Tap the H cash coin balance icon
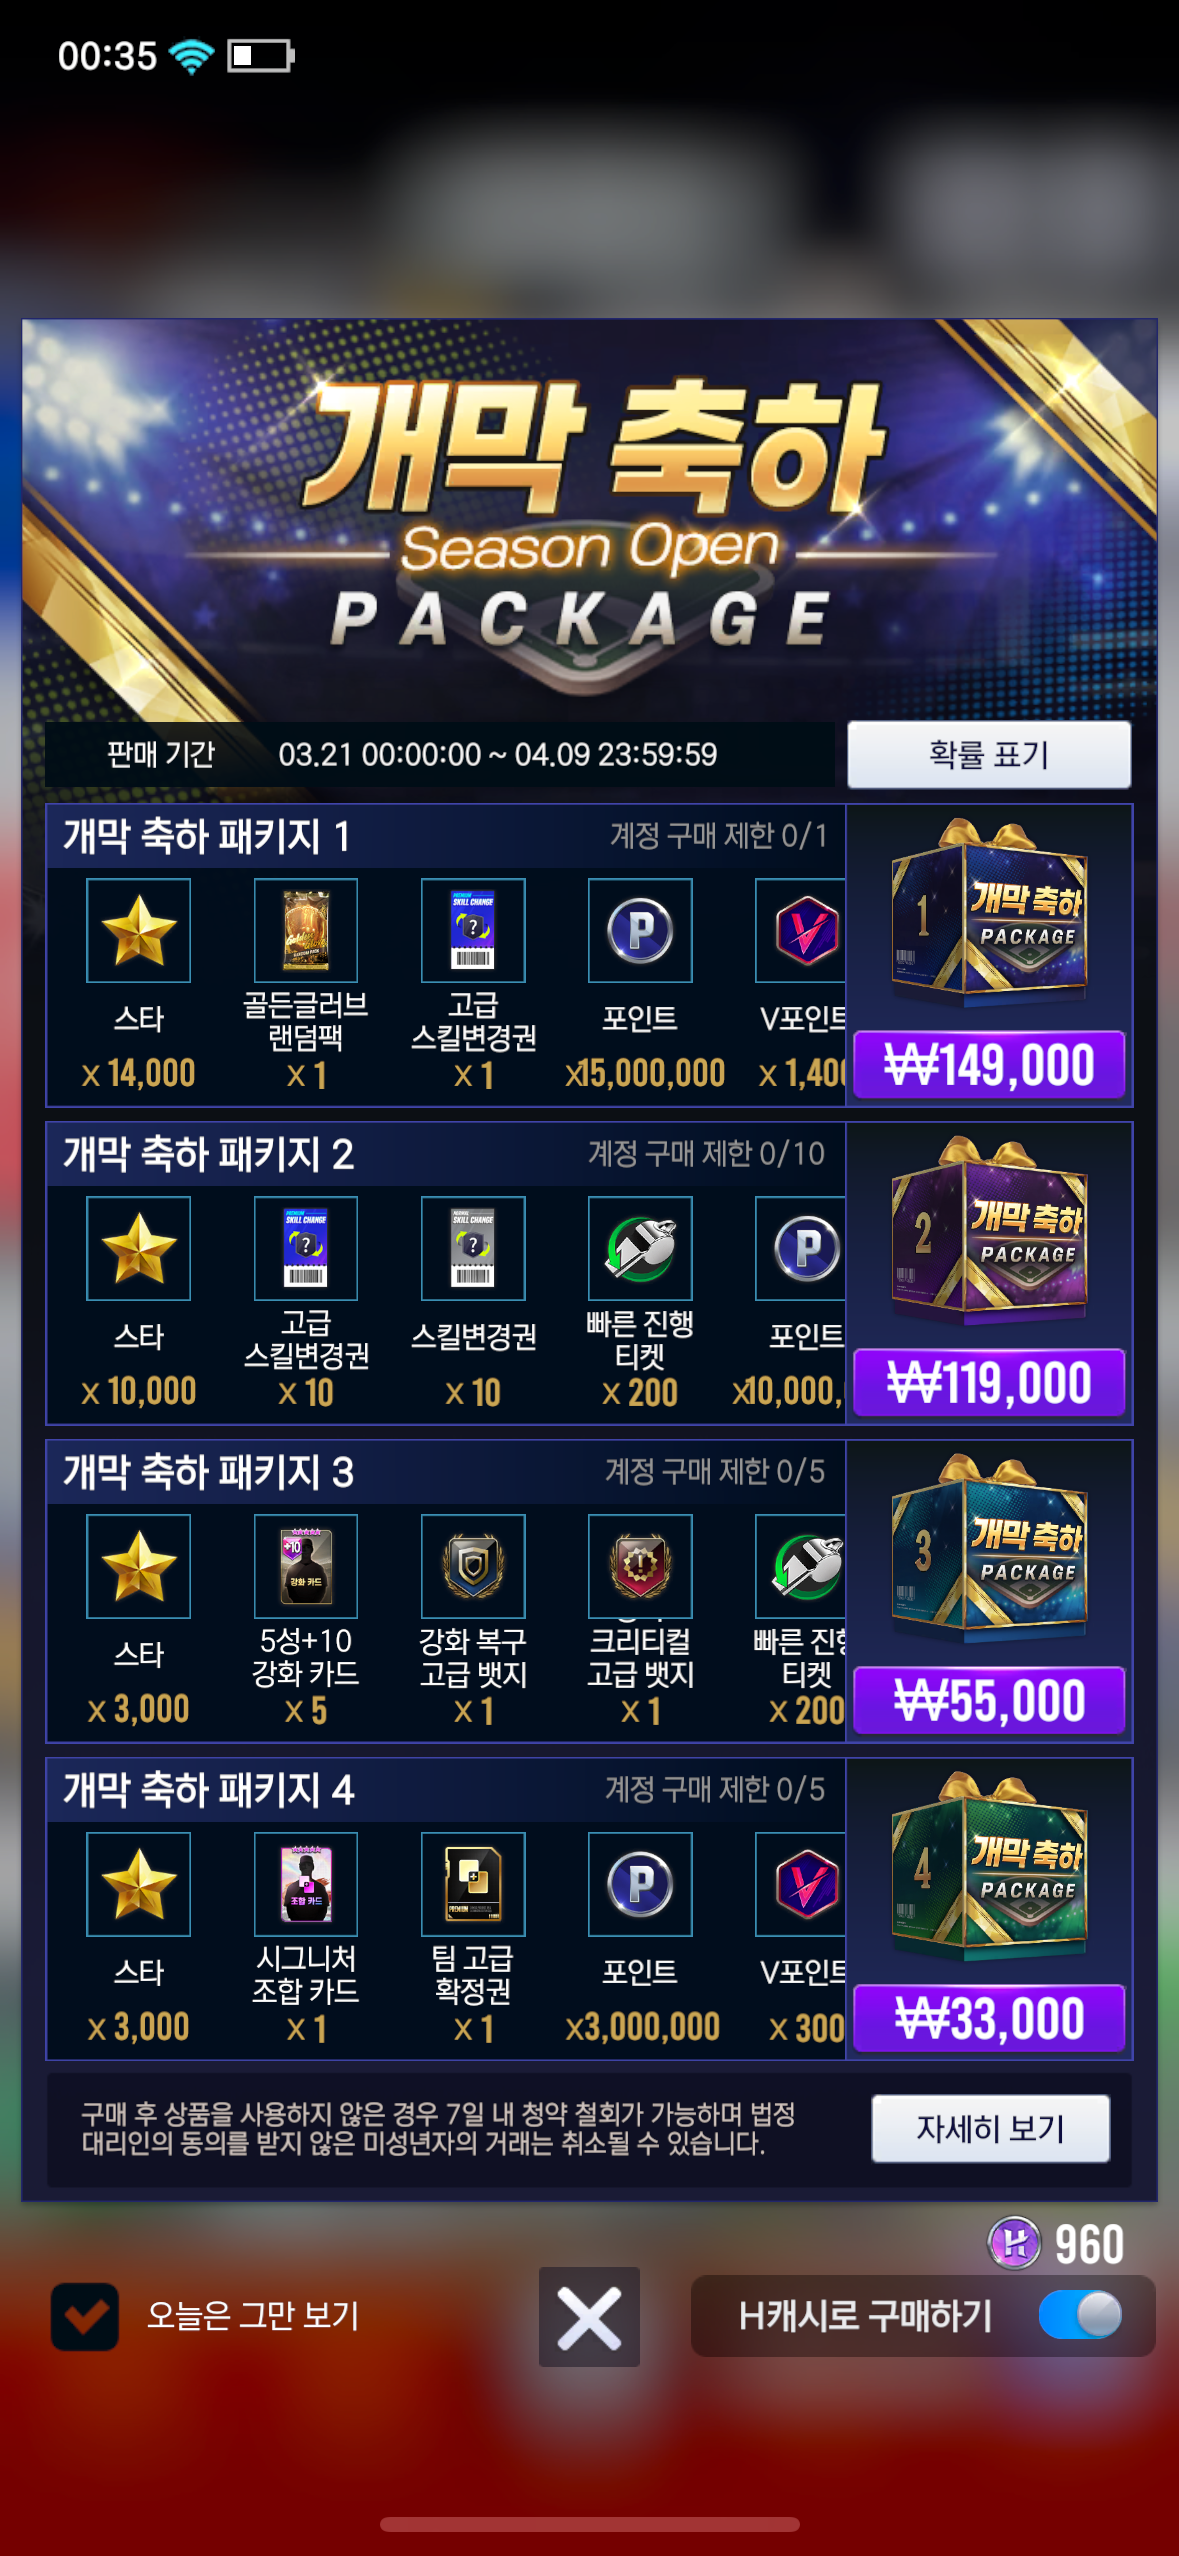 (x=1014, y=2243)
